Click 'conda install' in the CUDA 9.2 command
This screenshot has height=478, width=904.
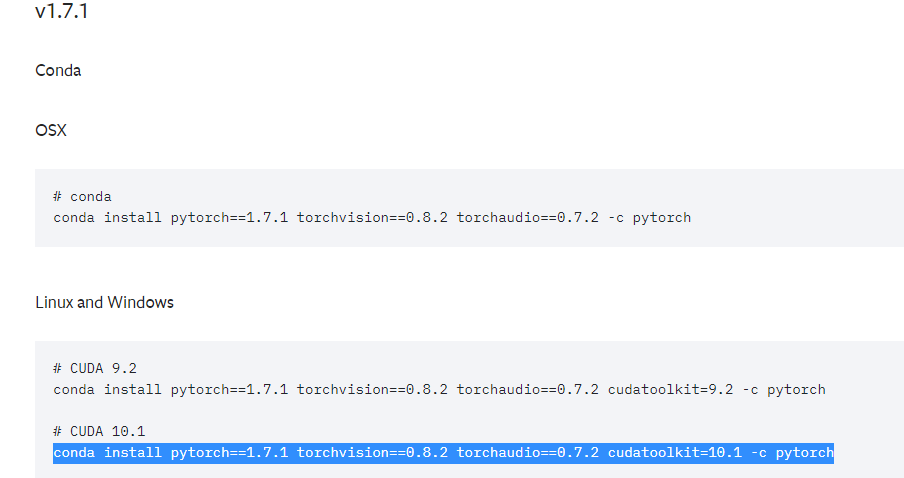pyautogui.click(x=107, y=390)
